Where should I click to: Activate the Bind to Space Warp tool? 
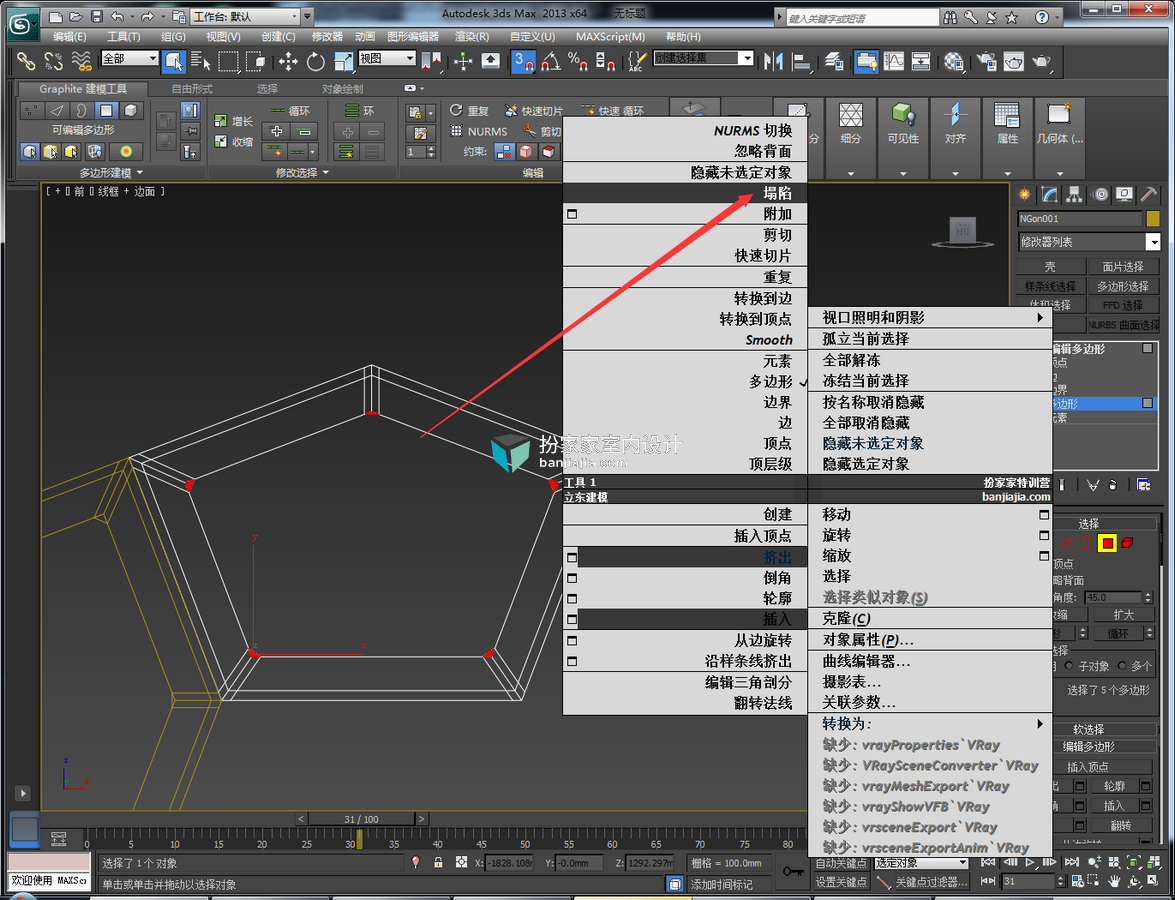(x=81, y=61)
